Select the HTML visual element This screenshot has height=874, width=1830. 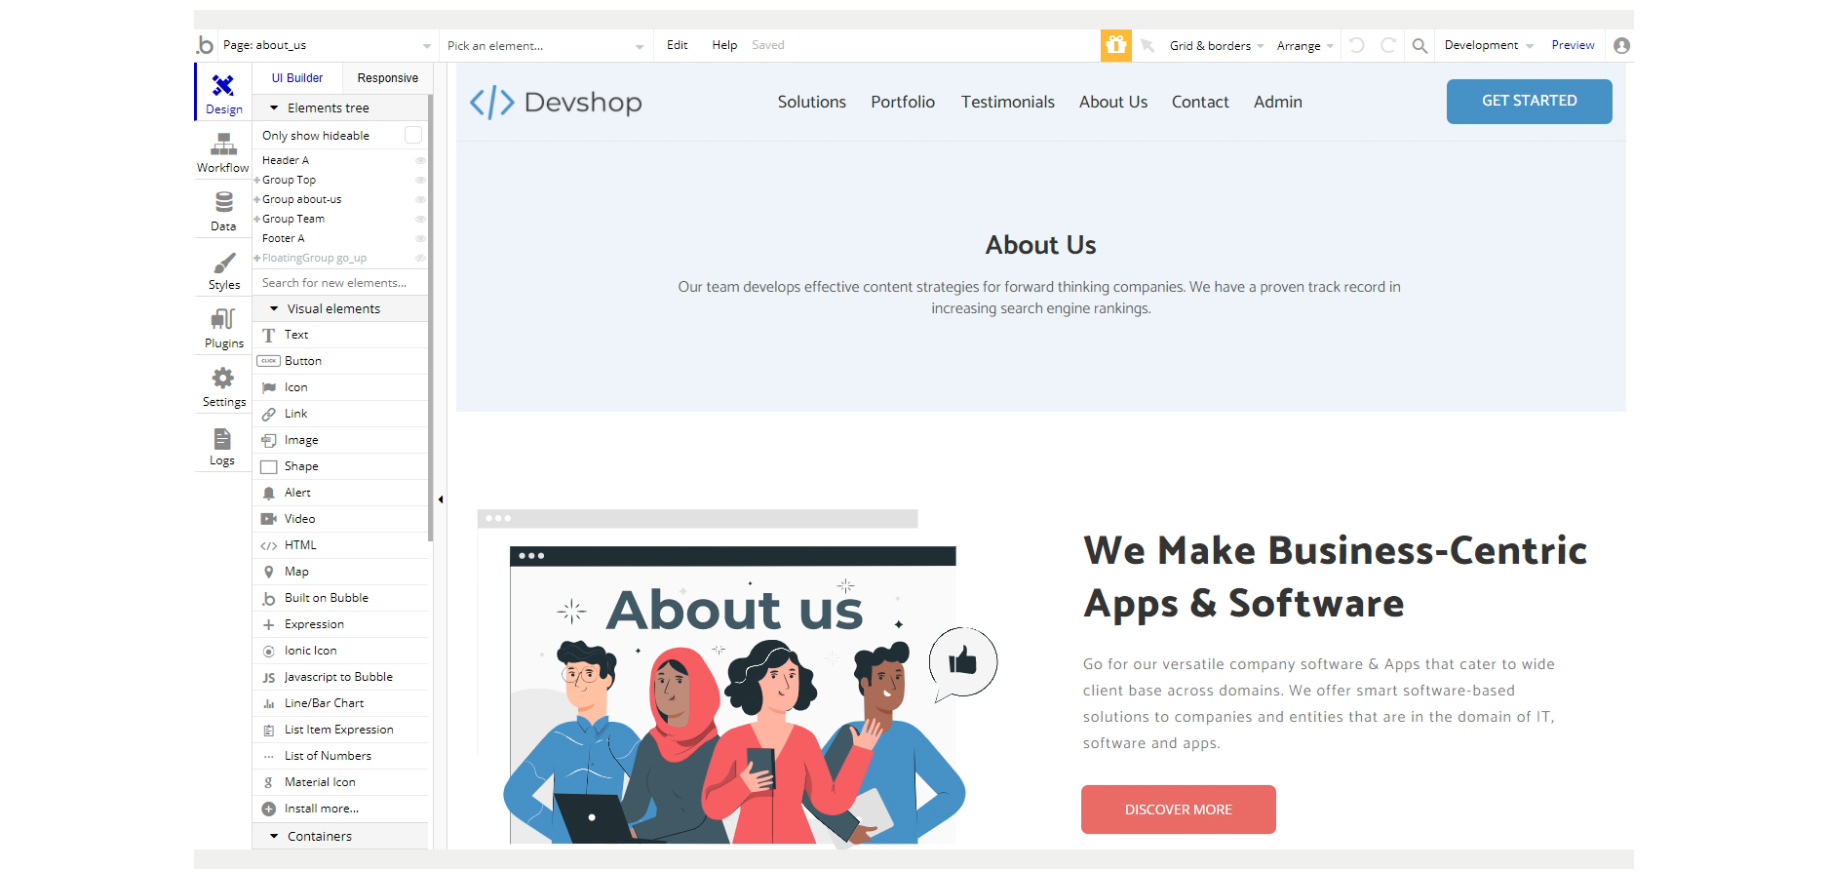point(340,545)
